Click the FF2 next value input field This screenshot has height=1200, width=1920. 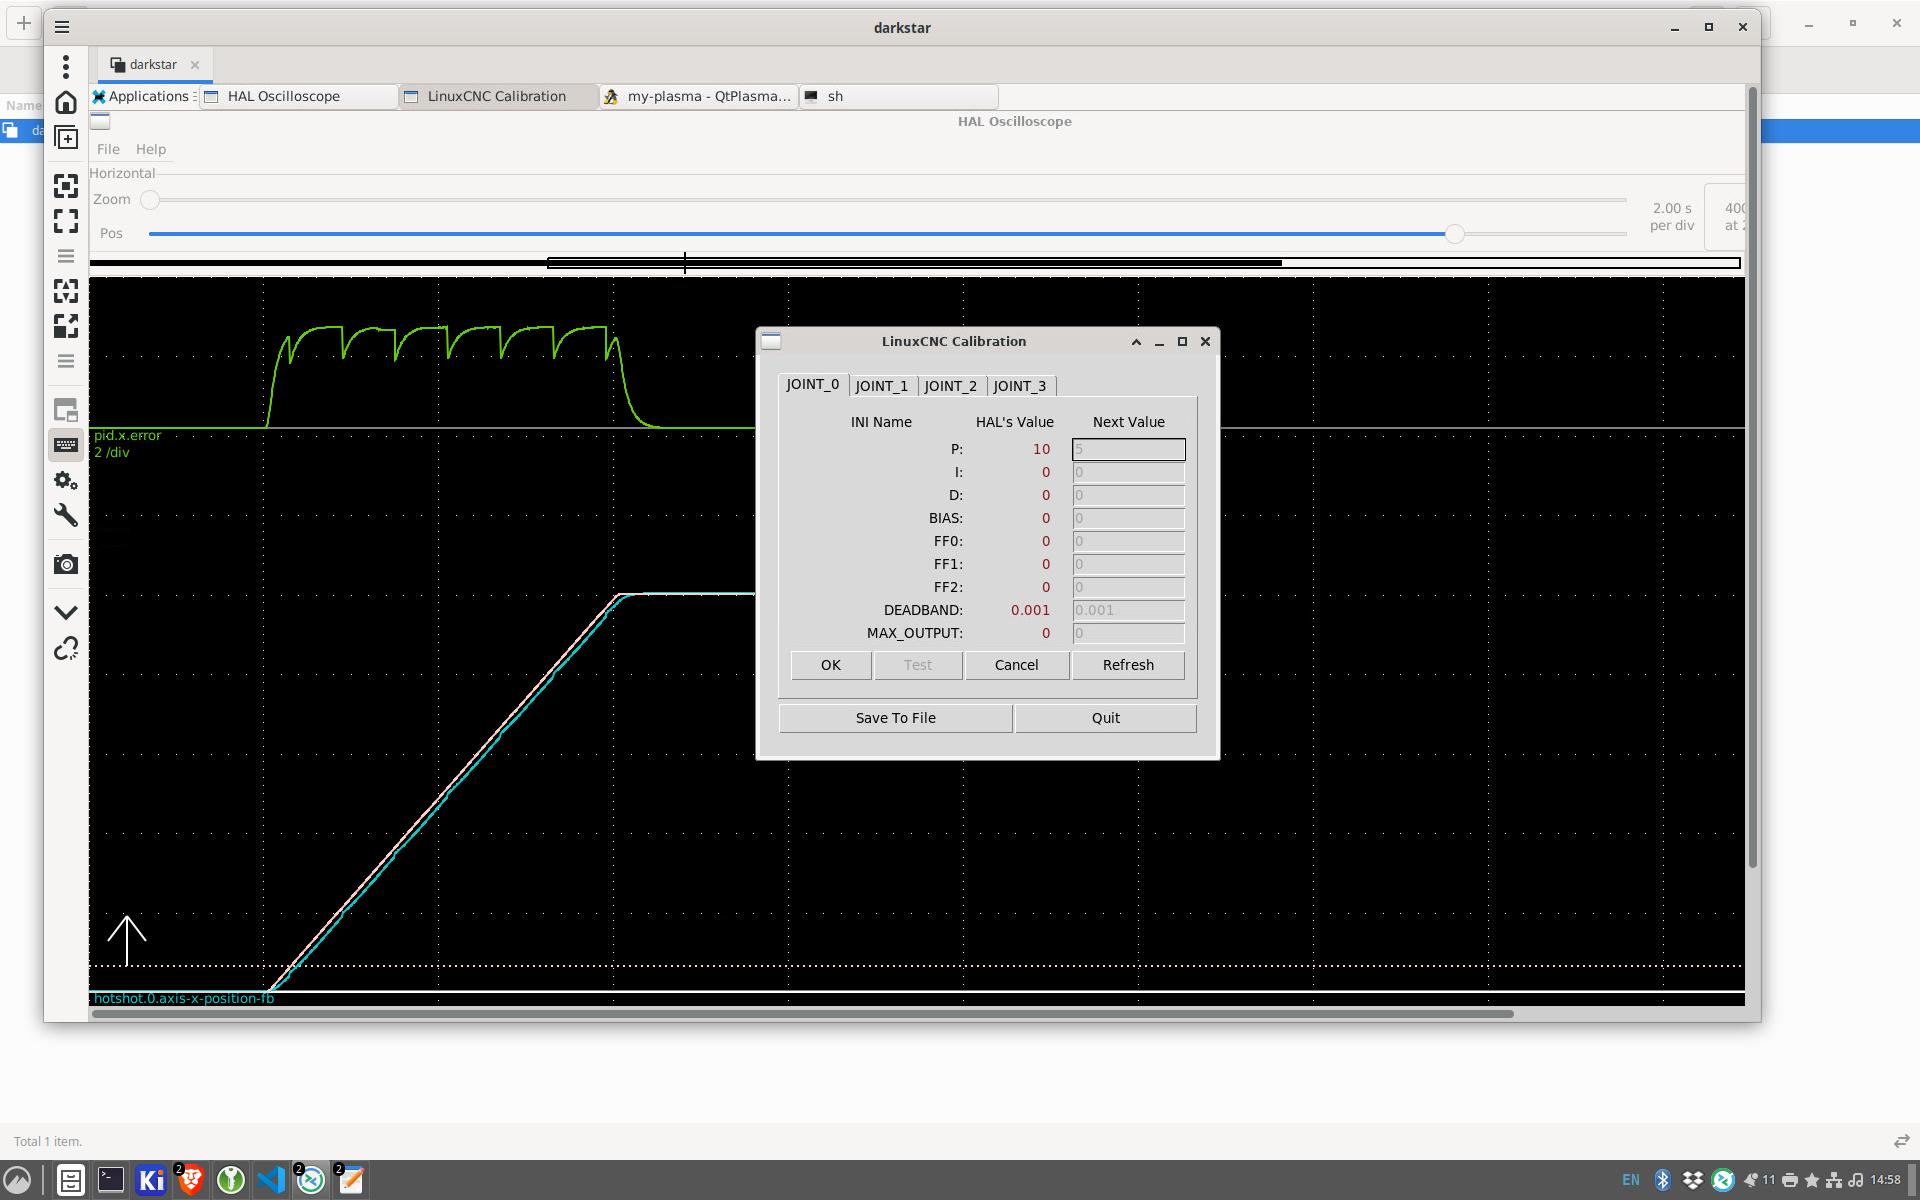point(1129,588)
